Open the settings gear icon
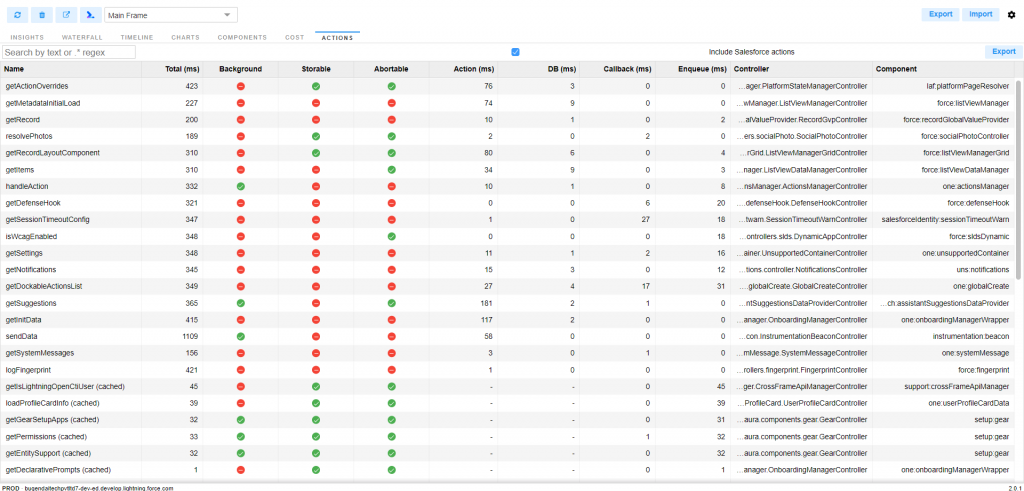1024x491 pixels. pyautogui.click(x=1011, y=15)
